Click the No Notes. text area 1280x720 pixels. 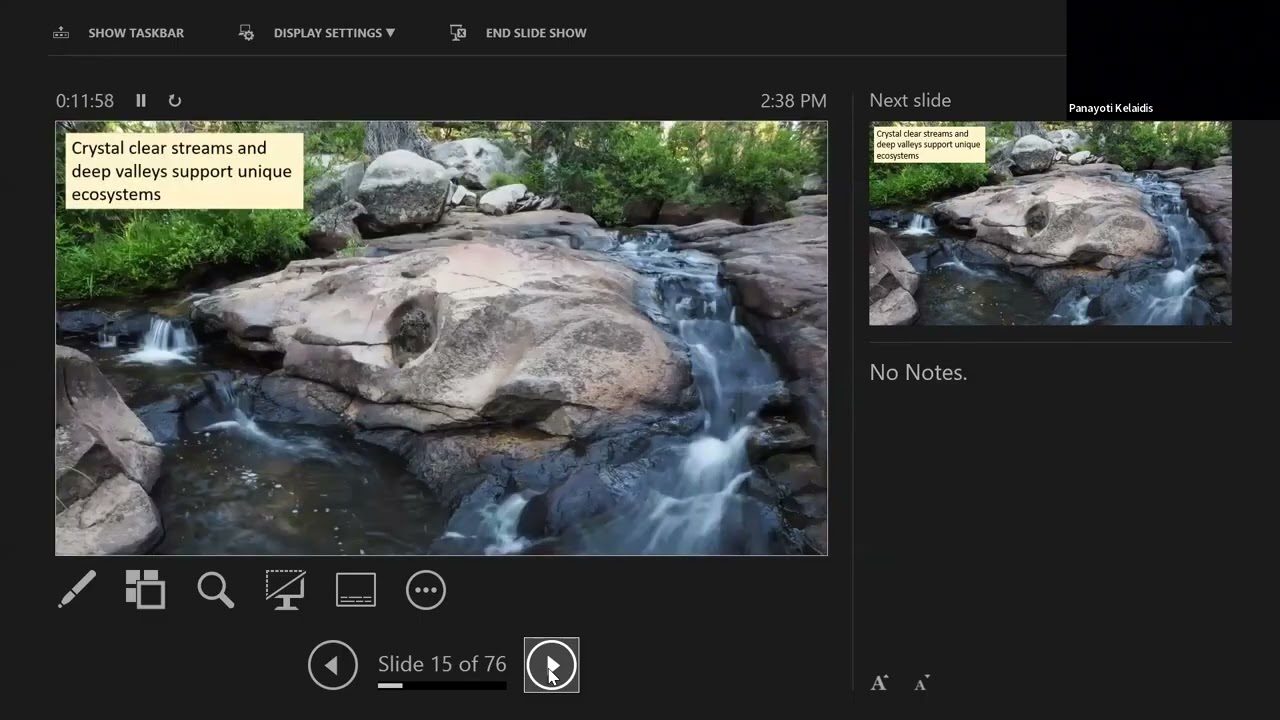point(918,372)
